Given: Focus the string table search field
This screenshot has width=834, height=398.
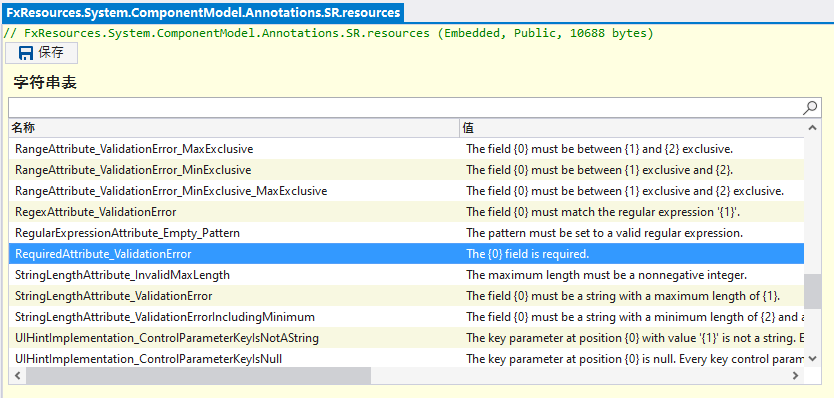Looking at the screenshot, I should click(405, 108).
